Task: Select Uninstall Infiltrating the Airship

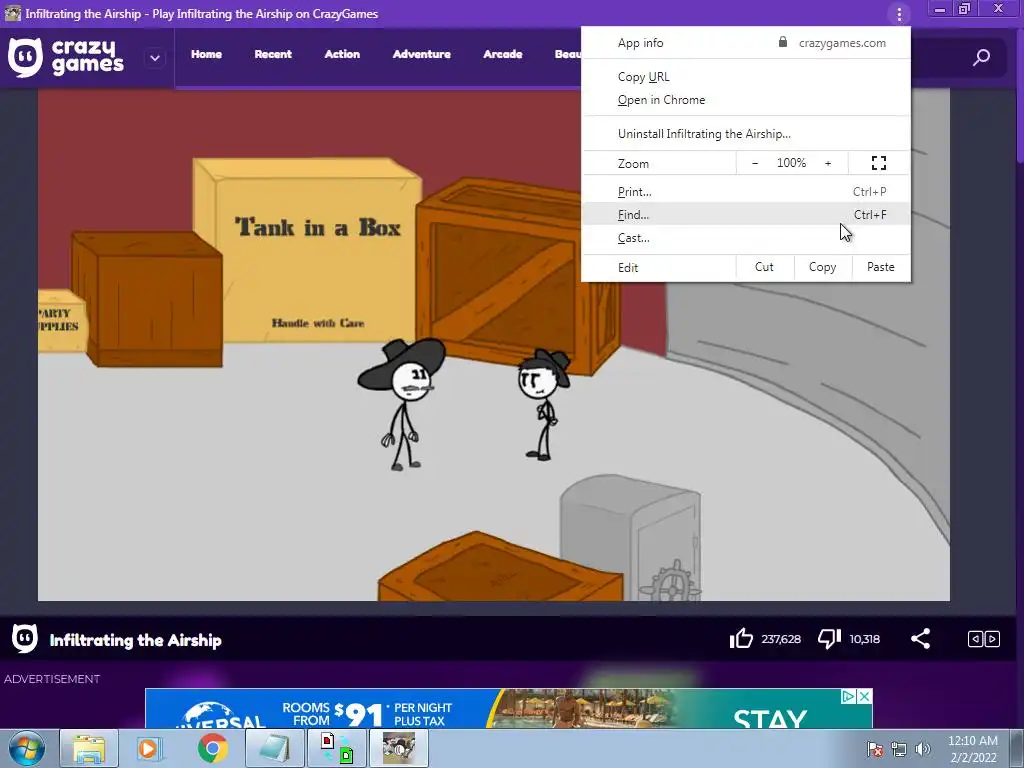Action: tap(746, 134)
